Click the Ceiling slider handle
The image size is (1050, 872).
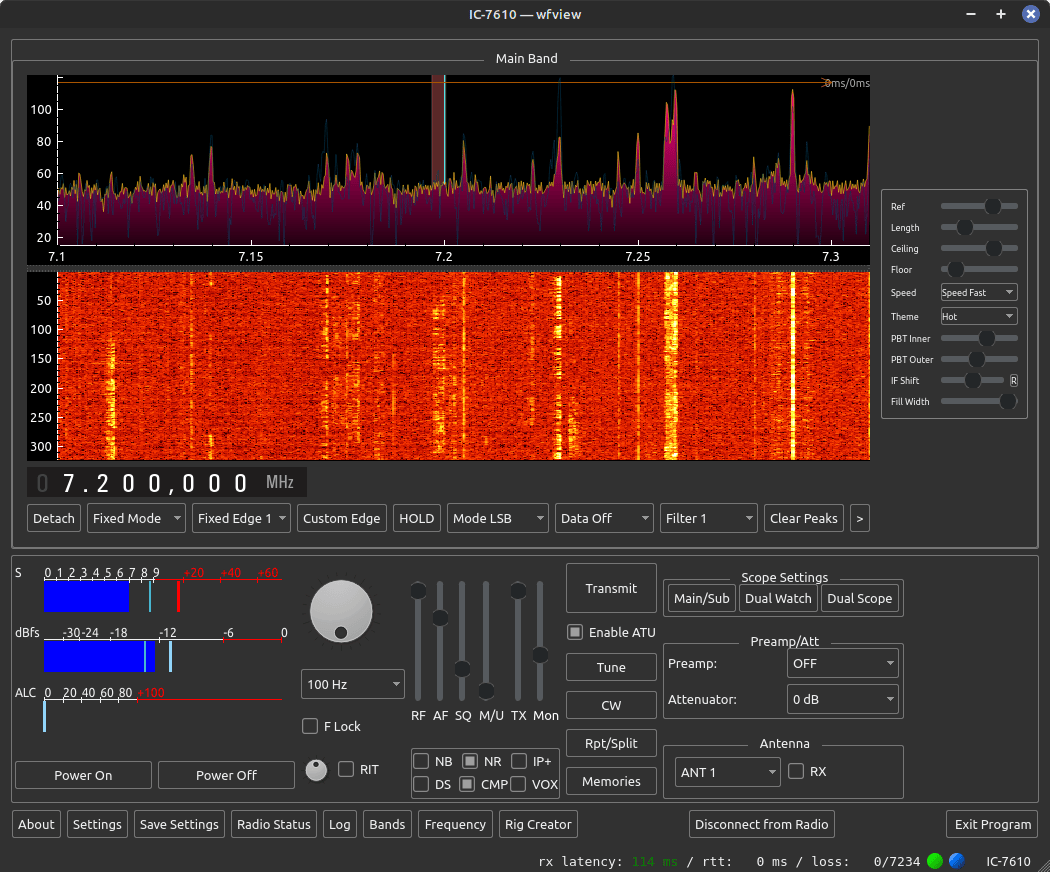click(994, 248)
